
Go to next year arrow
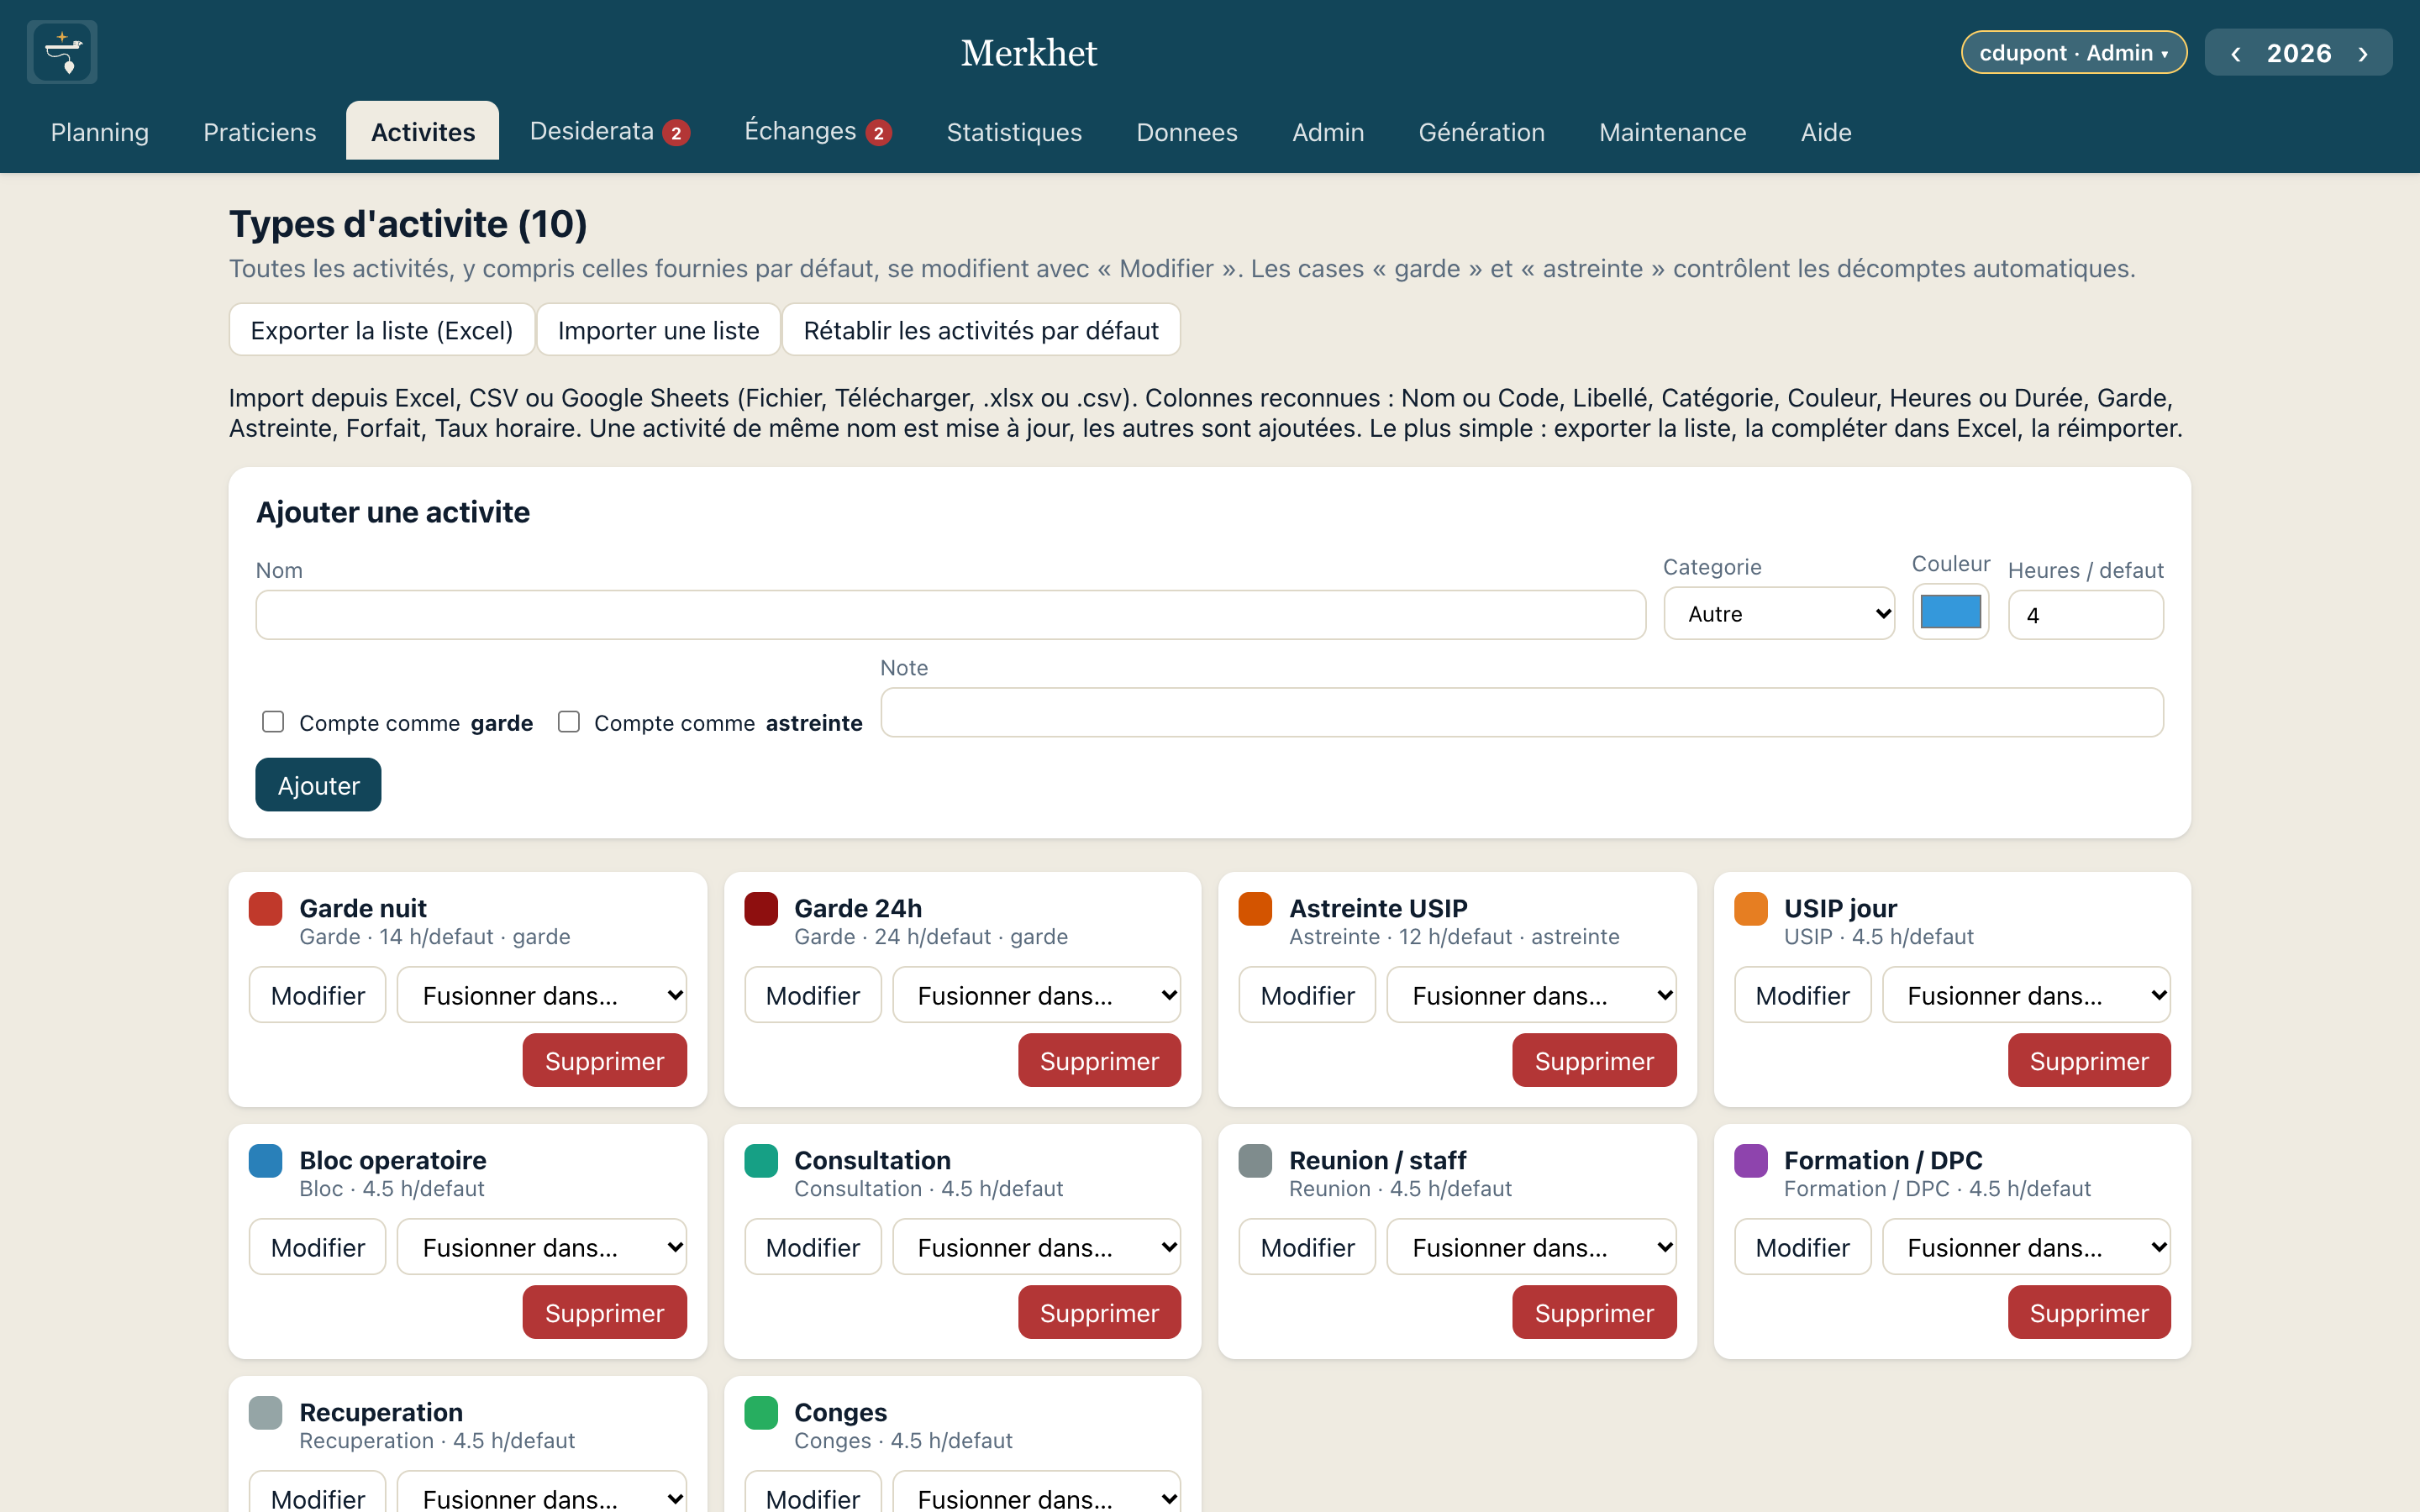pyautogui.click(x=2363, y=53)
